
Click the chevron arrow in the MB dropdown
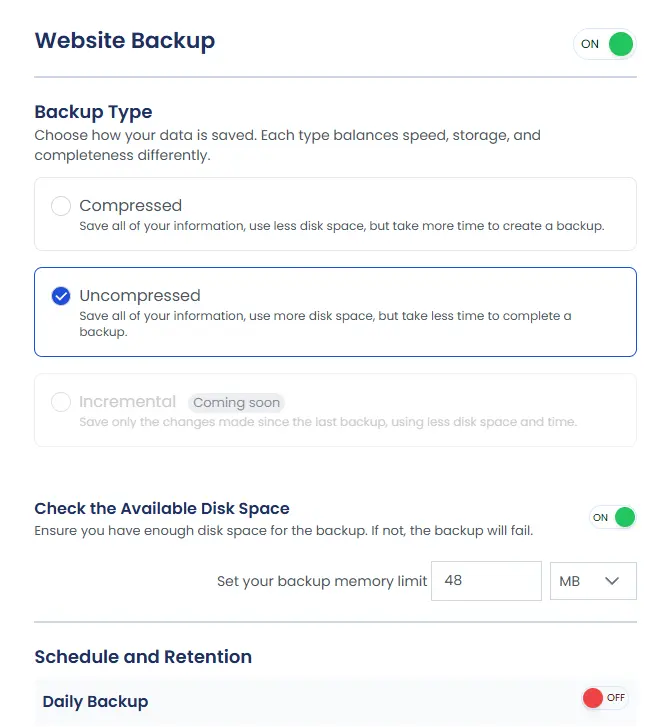point(613,580)
